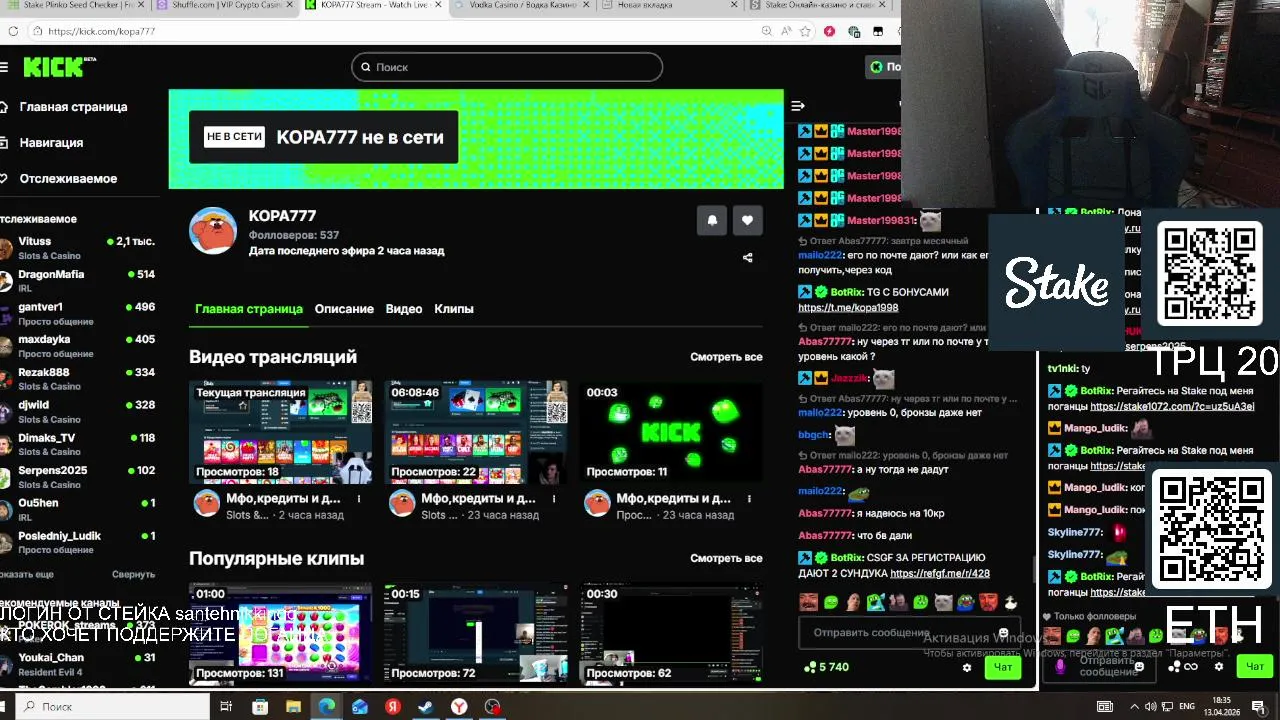The width and height of the screenshot is (1280, 720).
Task: Open chat settings gear next to 5 740
Action: (x=967, y=667)
